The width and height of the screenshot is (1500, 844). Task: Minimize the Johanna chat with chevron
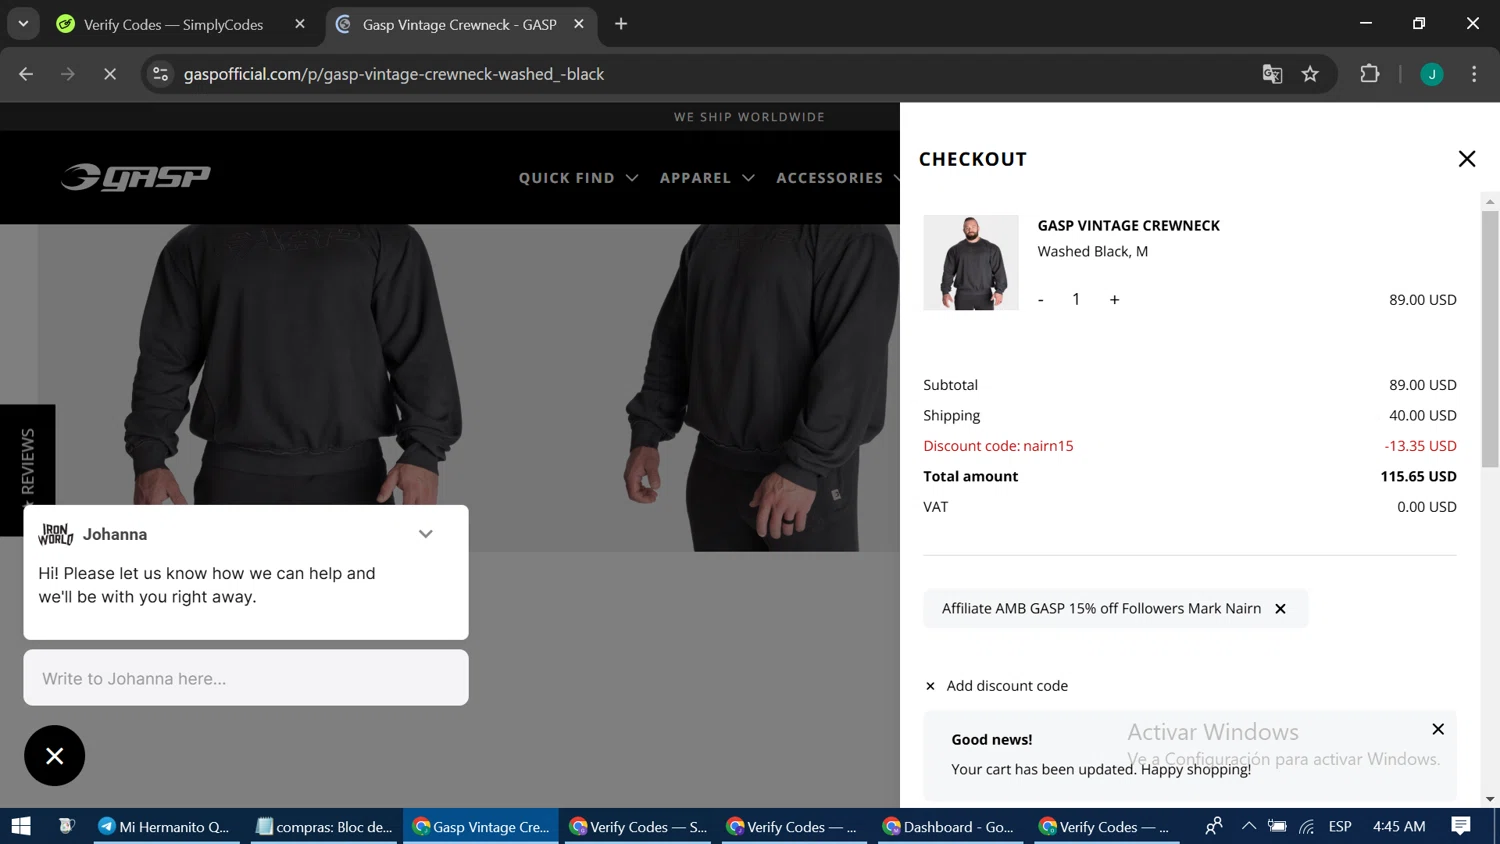[426, 534]
